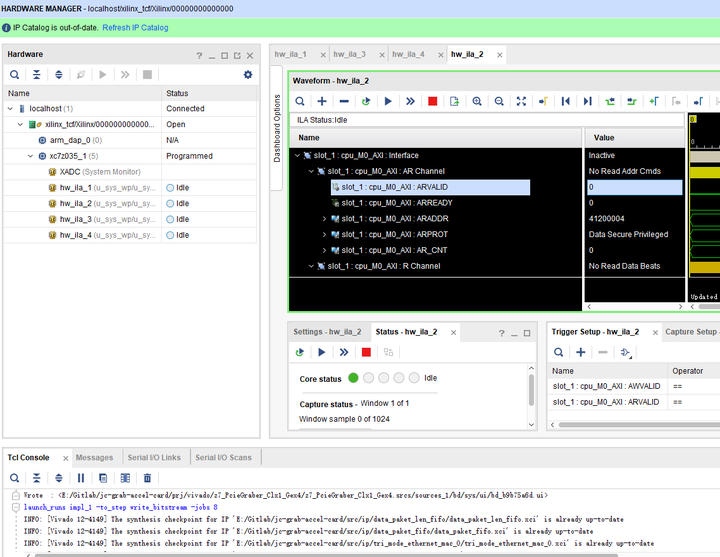Open Dashboard Options side panel

pyautogui.click(x=277, y=128)
